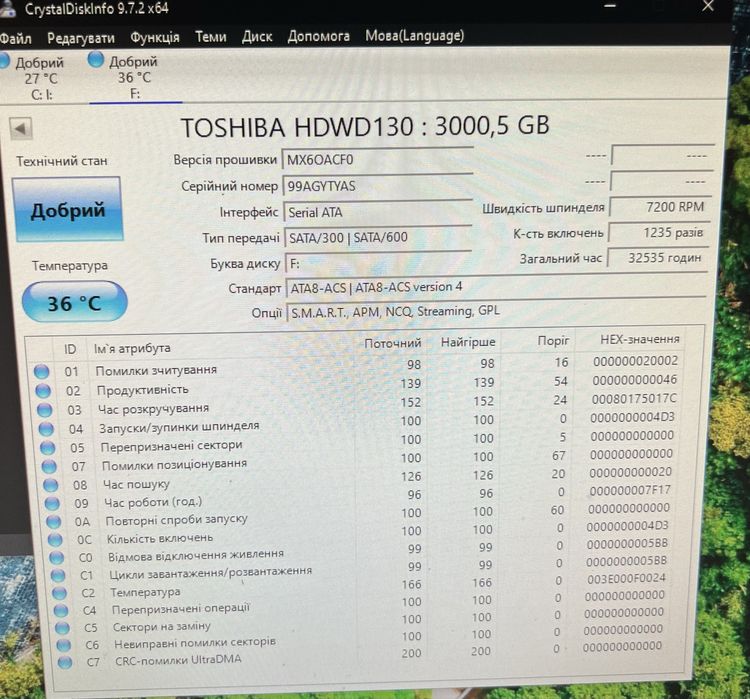Click status icon of CRC-помилки UltraDMA

tap(65, 662)
